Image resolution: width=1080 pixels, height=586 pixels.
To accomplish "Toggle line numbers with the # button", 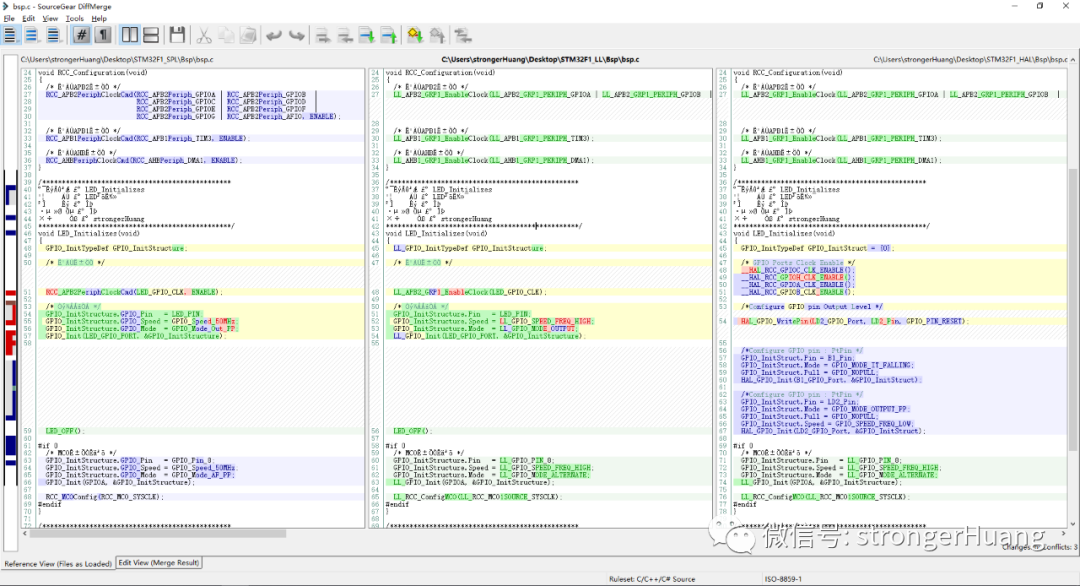I will click(81, 35).
